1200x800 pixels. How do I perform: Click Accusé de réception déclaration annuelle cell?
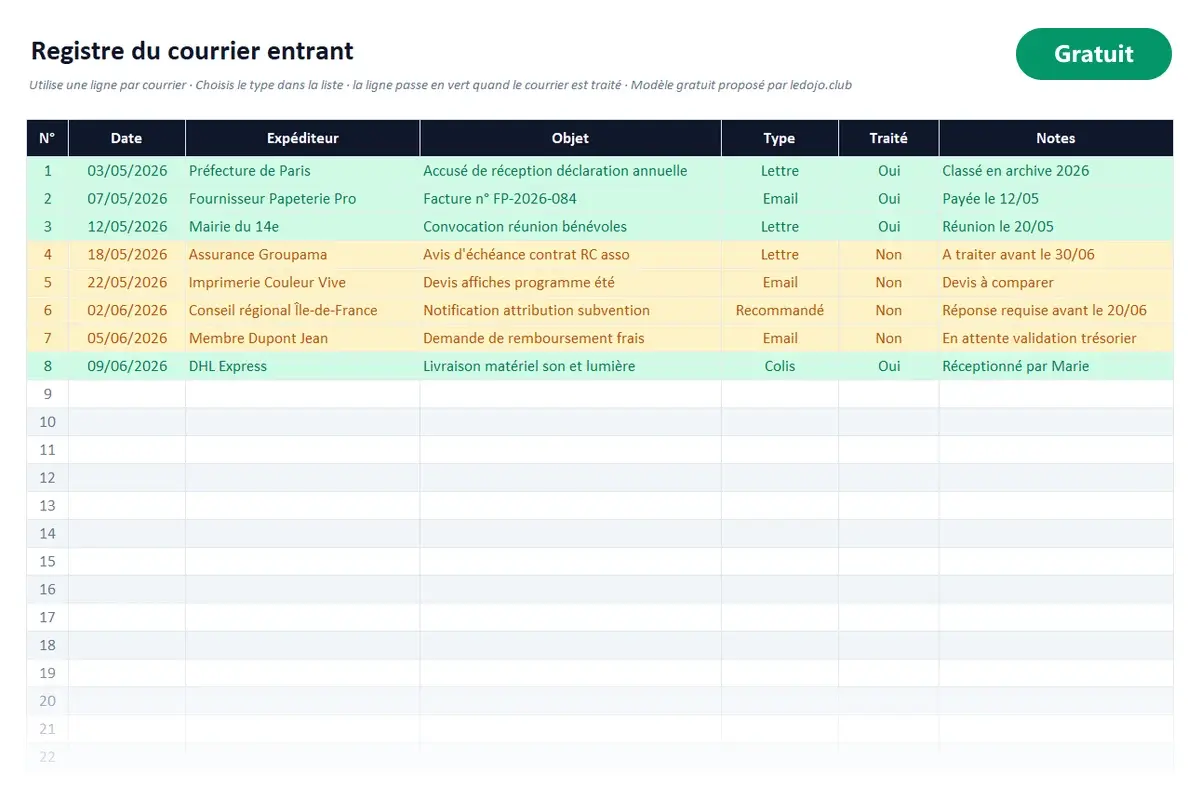(x=570, y=171)
